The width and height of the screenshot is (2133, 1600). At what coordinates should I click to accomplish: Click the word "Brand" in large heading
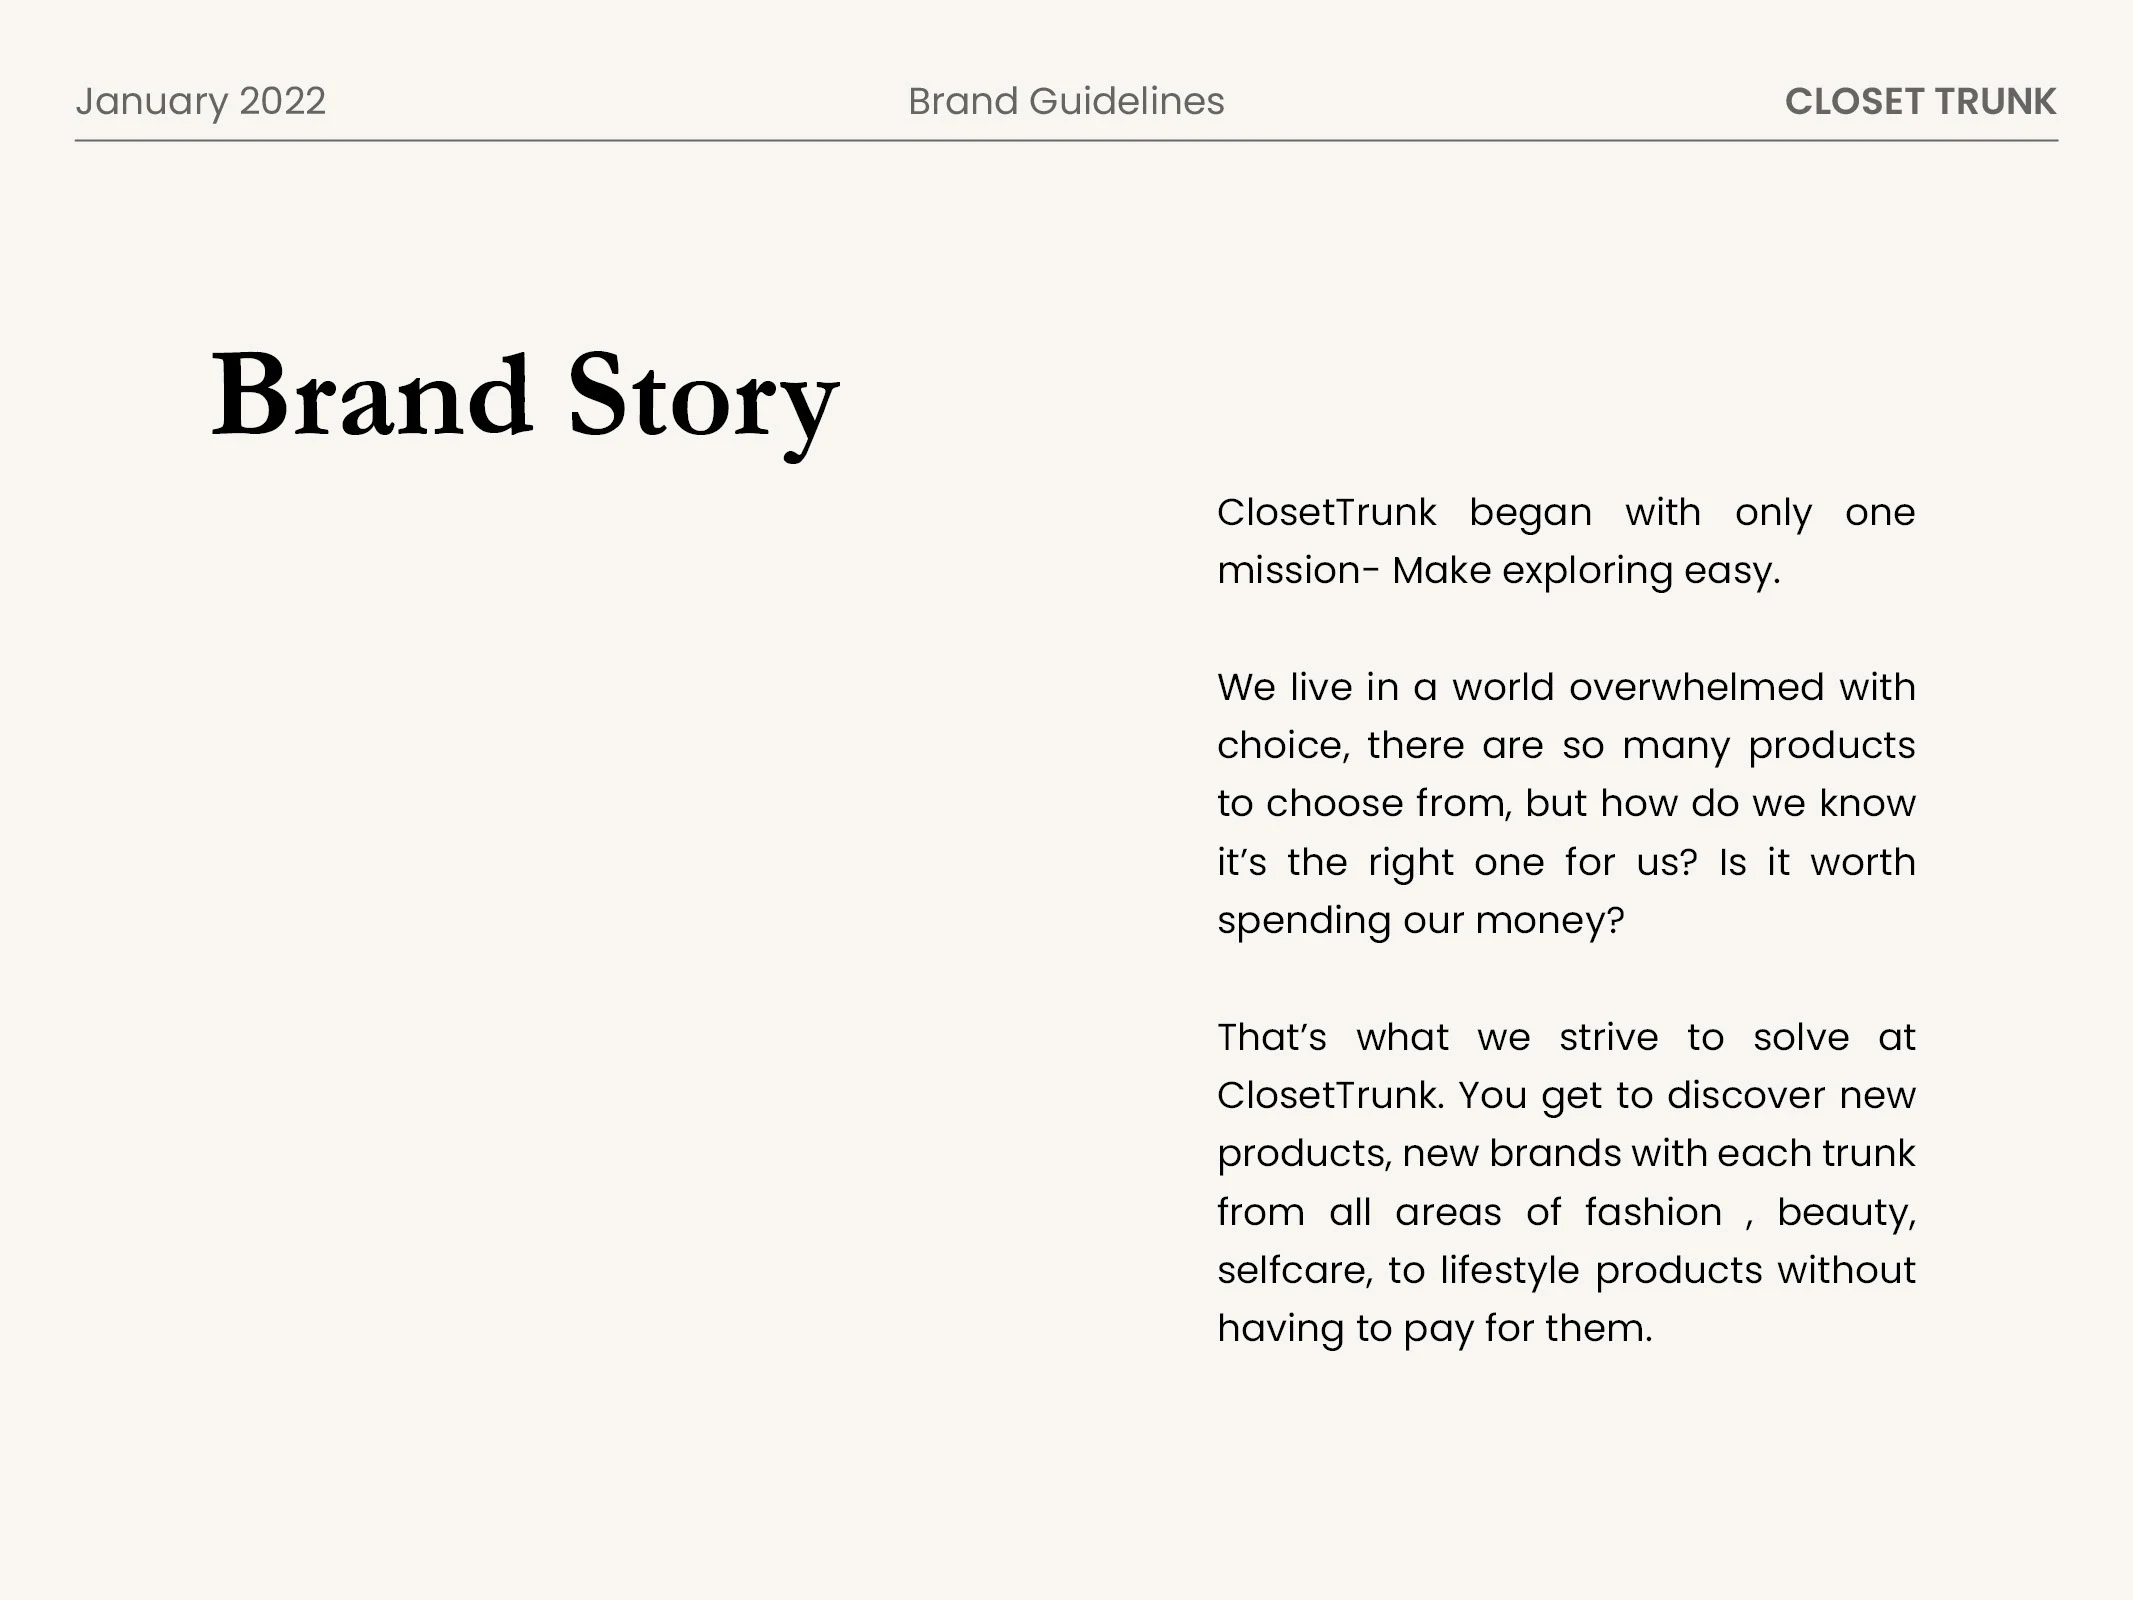click(x=371, y=395)
